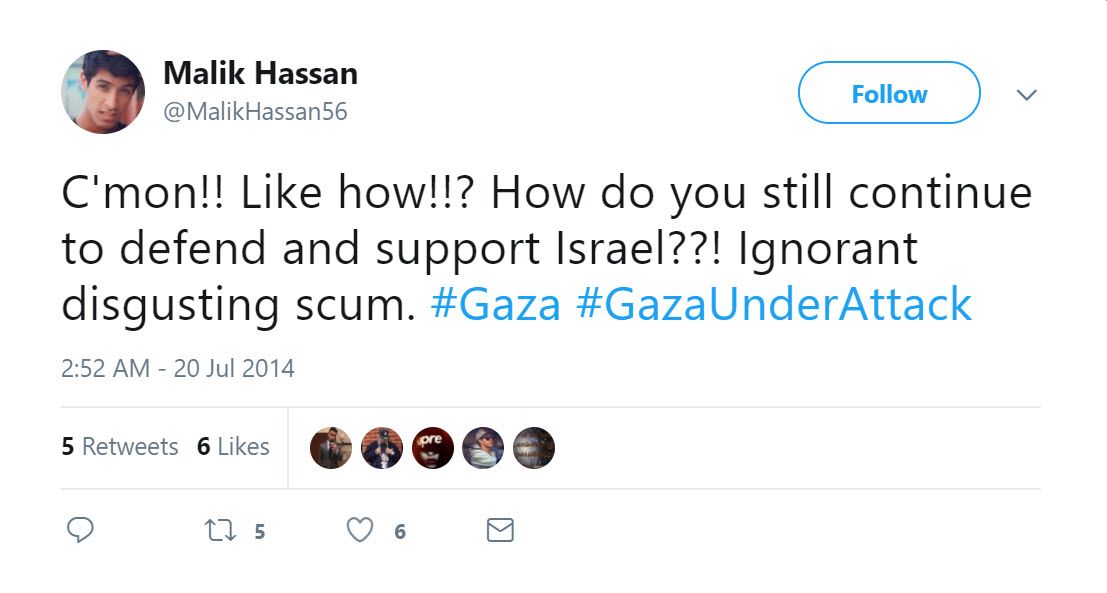The image size is (1107, 593).
Task: Click the reply speech bubble icon
Action: click(80, 530)
